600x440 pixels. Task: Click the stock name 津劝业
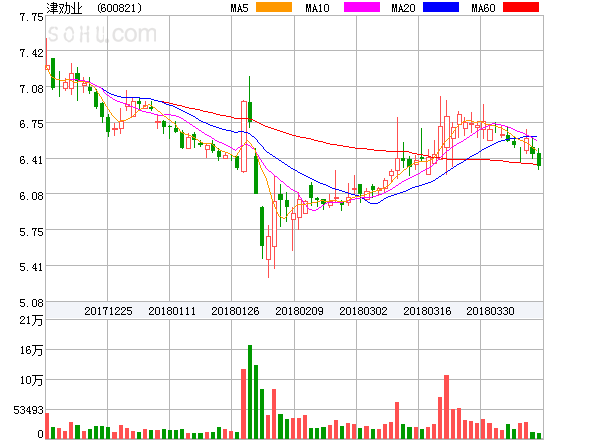coord(64,8)
